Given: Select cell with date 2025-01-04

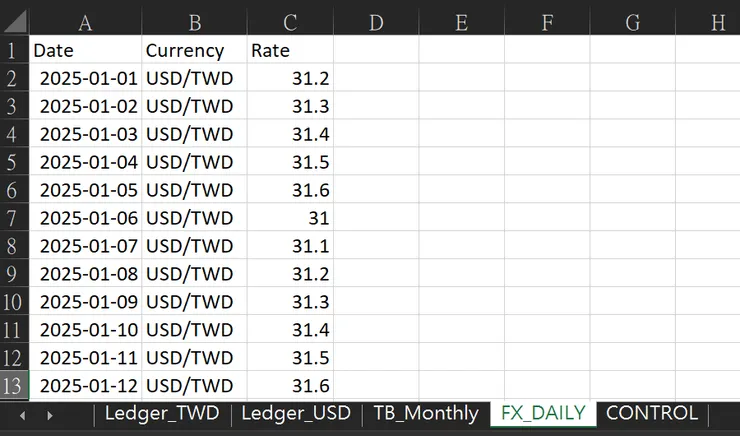Looking at the screenshot, I should point(85,161).
